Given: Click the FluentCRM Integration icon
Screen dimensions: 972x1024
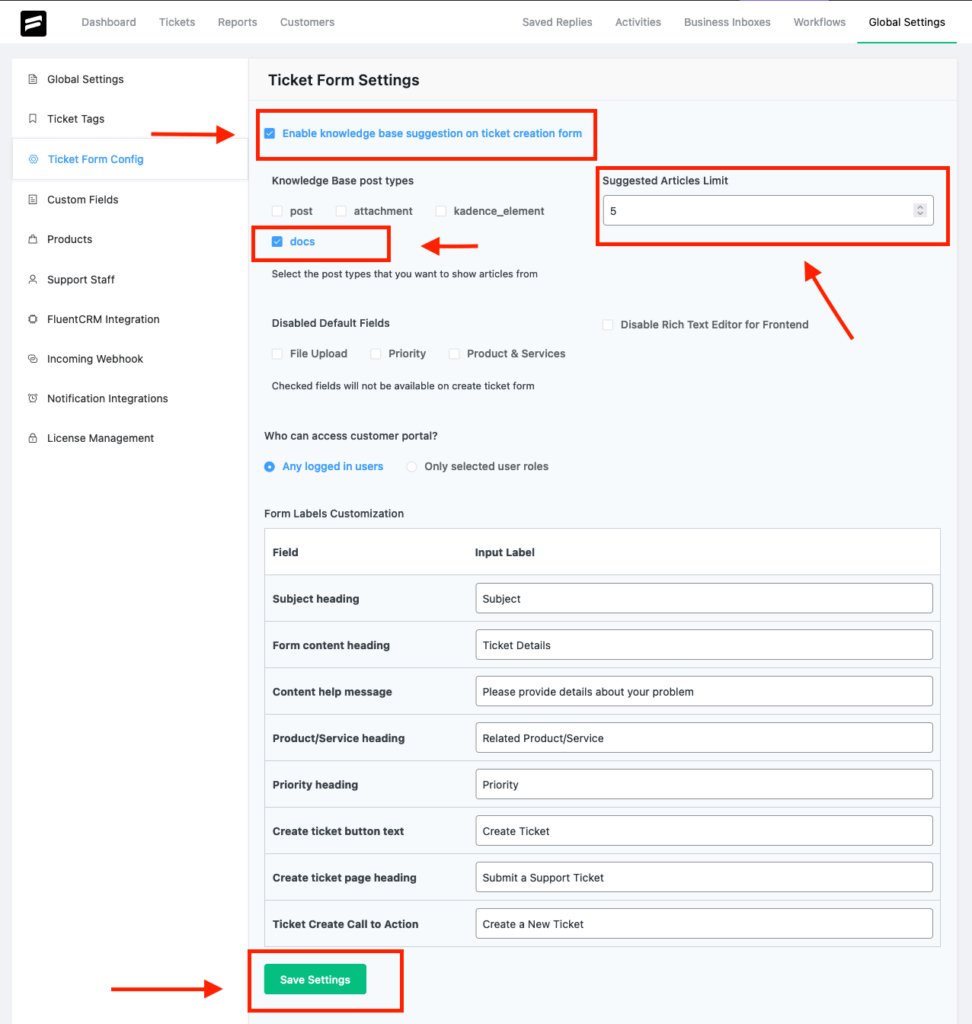Looking at the screenshot, I should click(x=33, y=319).
